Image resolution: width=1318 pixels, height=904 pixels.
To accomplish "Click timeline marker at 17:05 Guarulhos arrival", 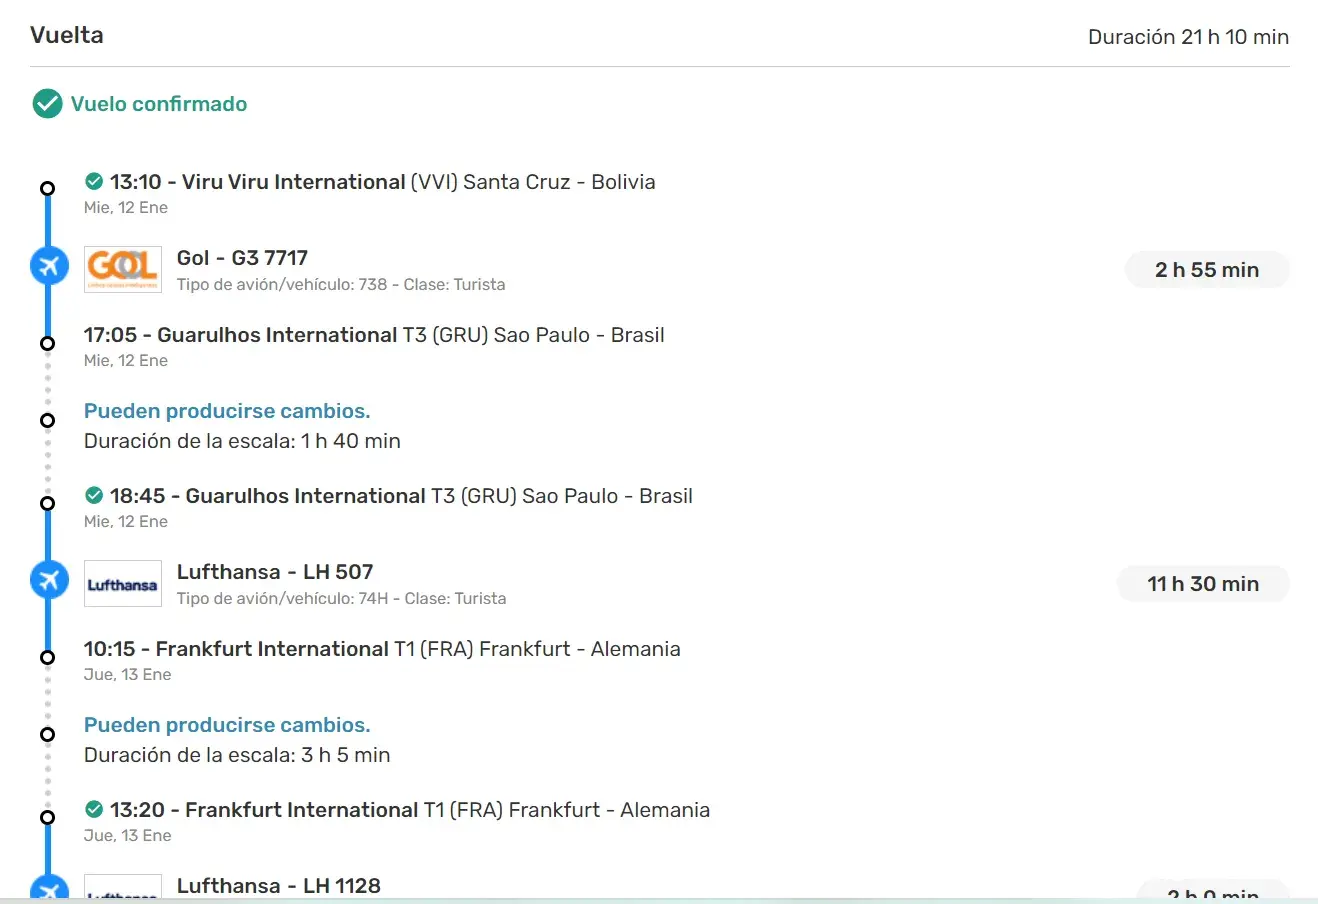I will tap(47, 343).
